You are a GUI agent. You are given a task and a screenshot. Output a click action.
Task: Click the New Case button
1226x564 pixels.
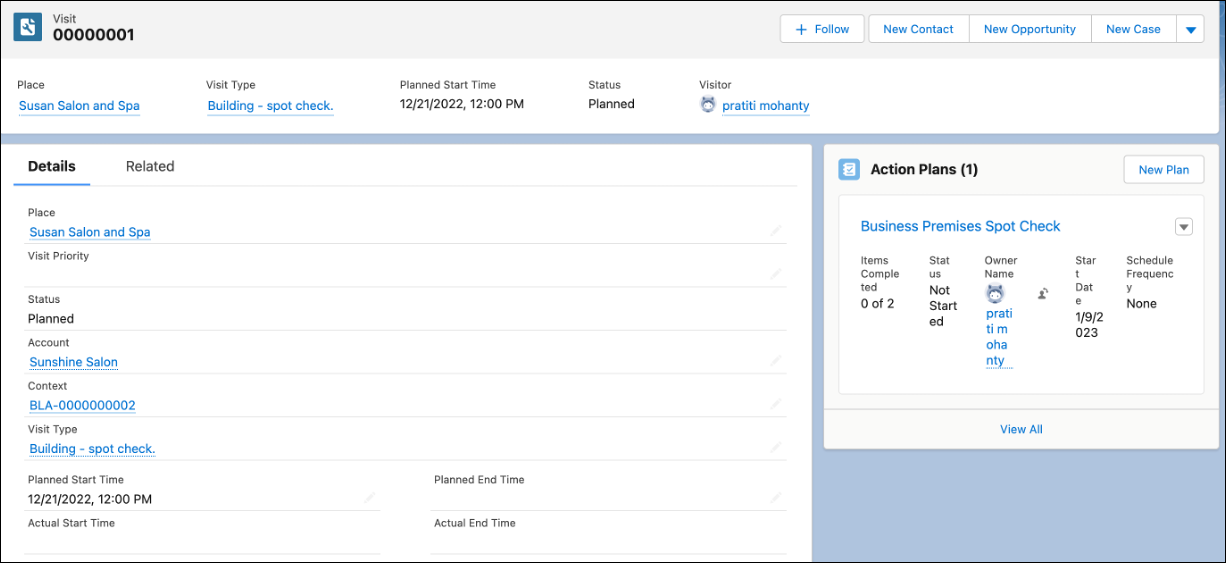tap(1133, 29)
